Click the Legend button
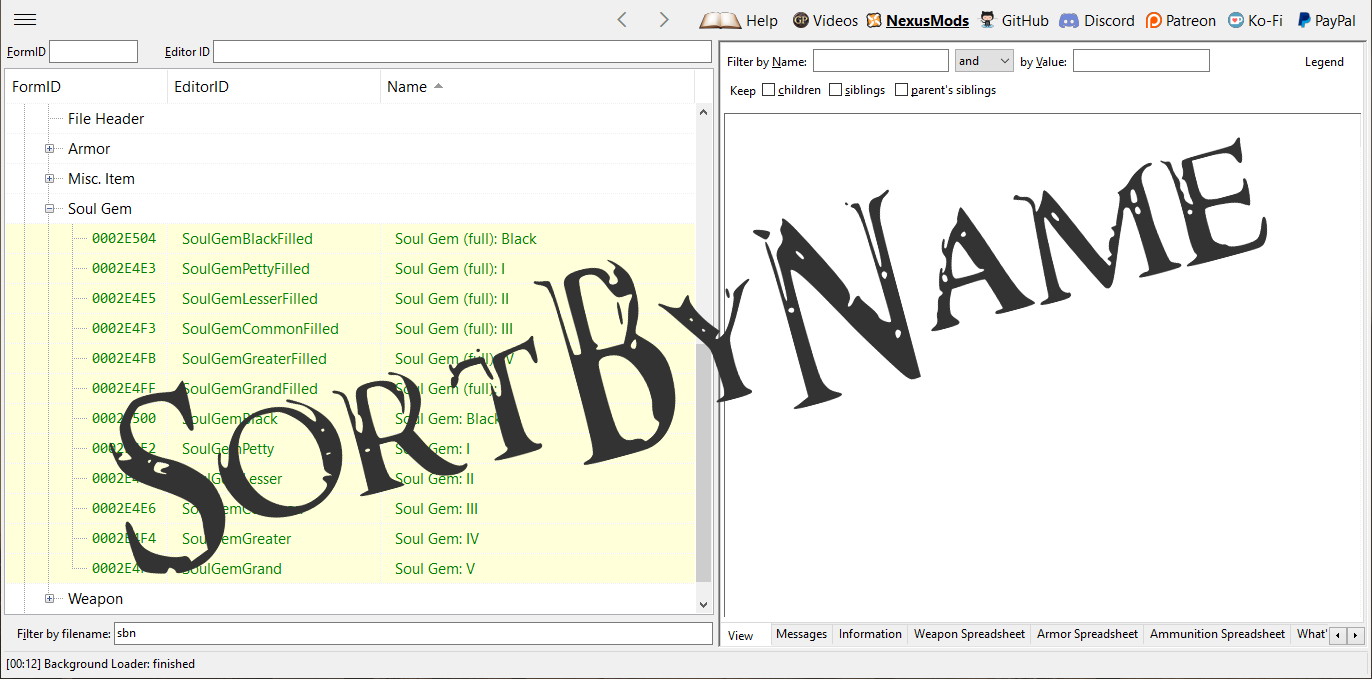Screen dimensions: 1372x679 click(1324, 62)
